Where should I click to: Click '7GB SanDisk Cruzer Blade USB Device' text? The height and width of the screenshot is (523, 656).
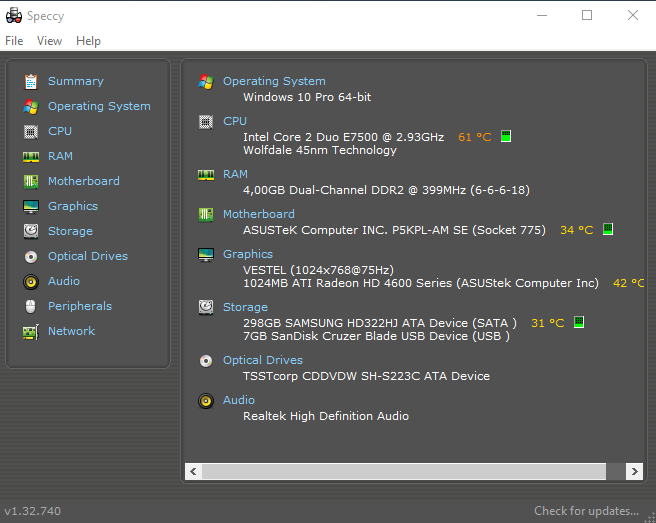pyautogui.click(x=355, y=336)
